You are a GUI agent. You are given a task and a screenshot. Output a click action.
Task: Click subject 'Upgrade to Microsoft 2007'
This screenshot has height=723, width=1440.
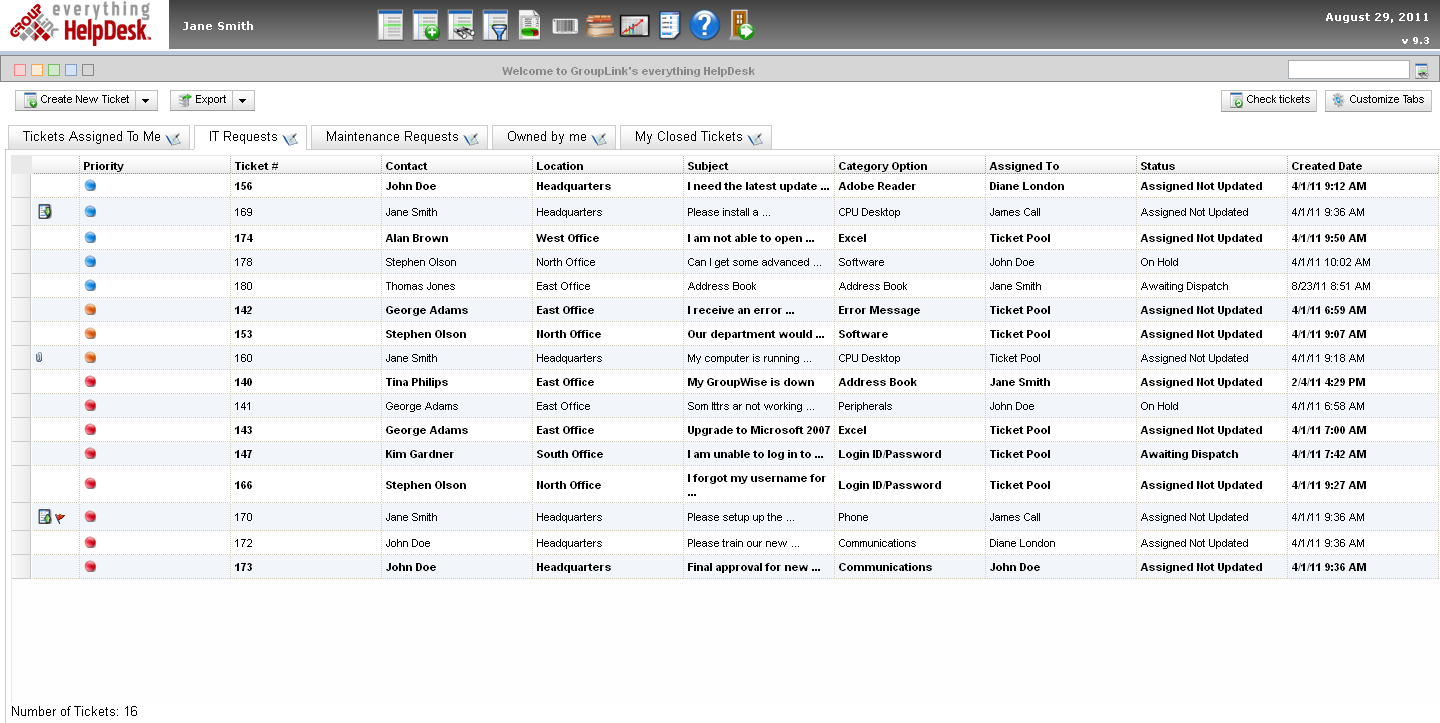(759, 430)
